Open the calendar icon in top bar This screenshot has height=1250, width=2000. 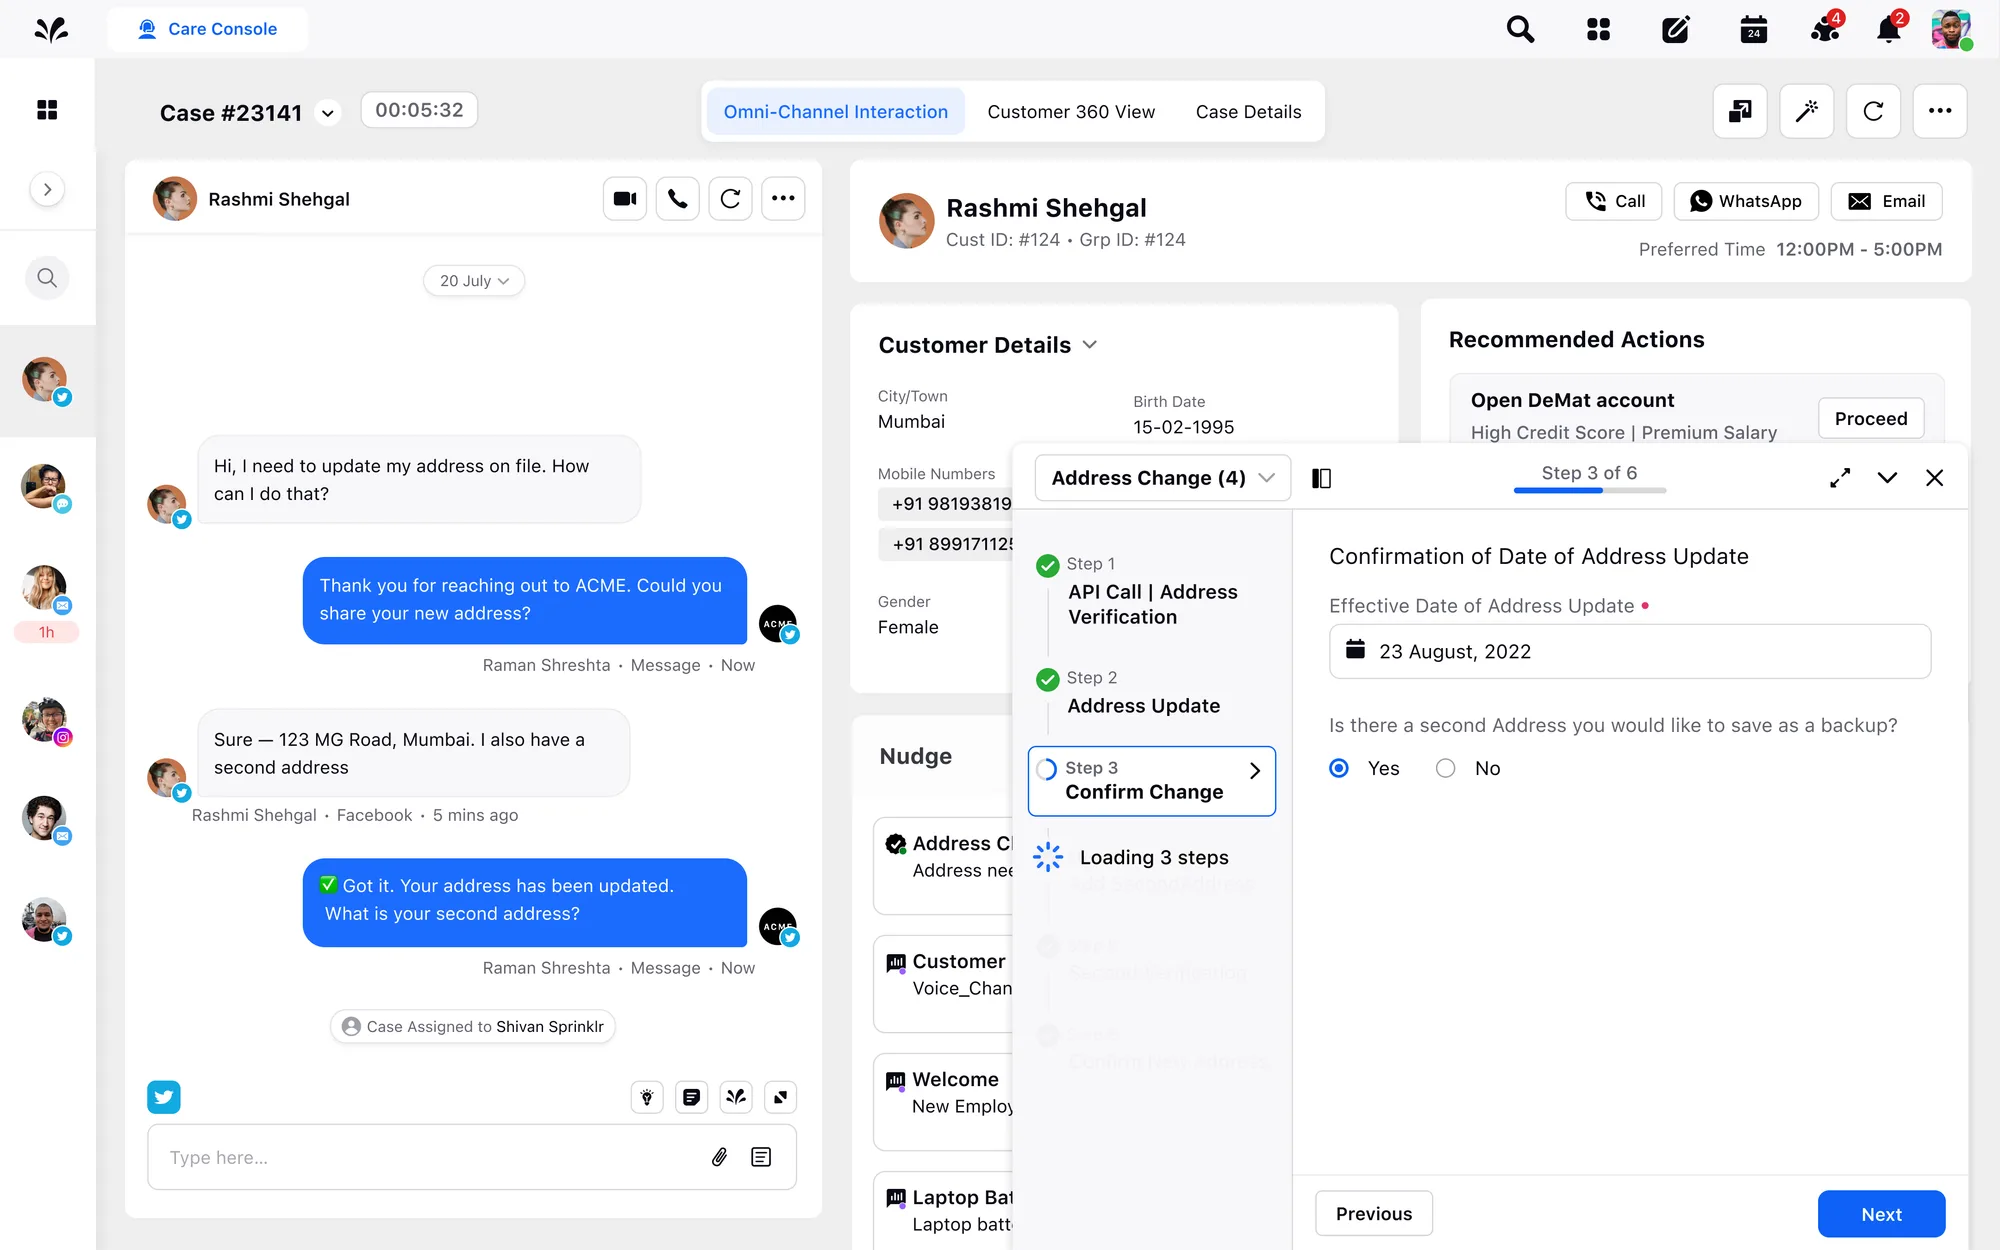(x=1753, y=29)
